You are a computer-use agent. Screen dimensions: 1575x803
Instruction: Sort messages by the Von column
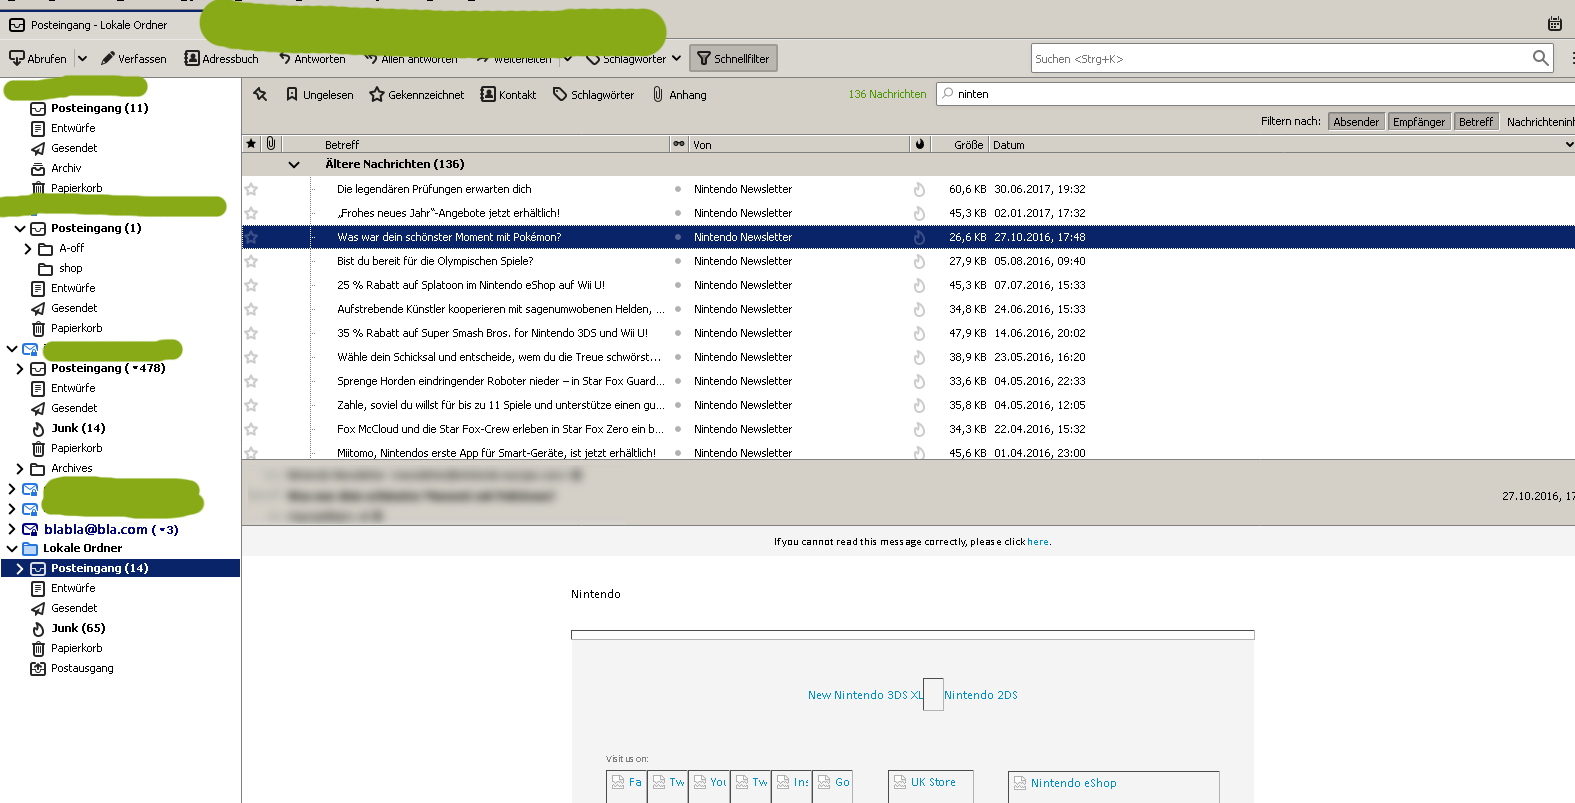coord(800,144)
